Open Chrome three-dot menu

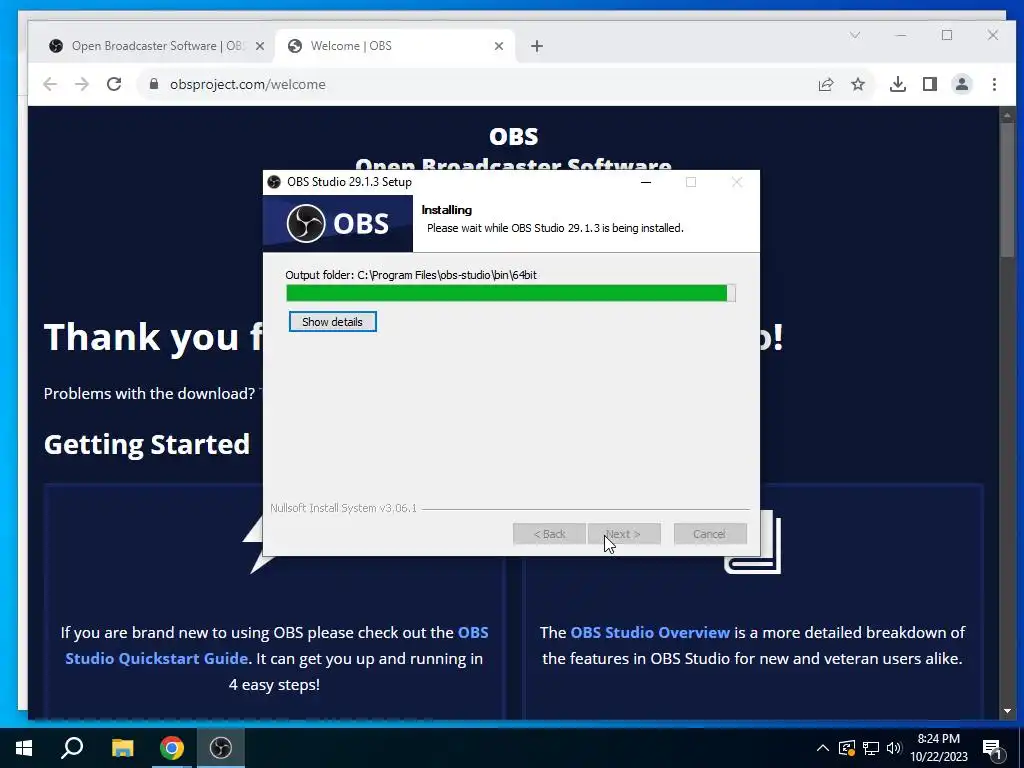click(x=994, y=84)
